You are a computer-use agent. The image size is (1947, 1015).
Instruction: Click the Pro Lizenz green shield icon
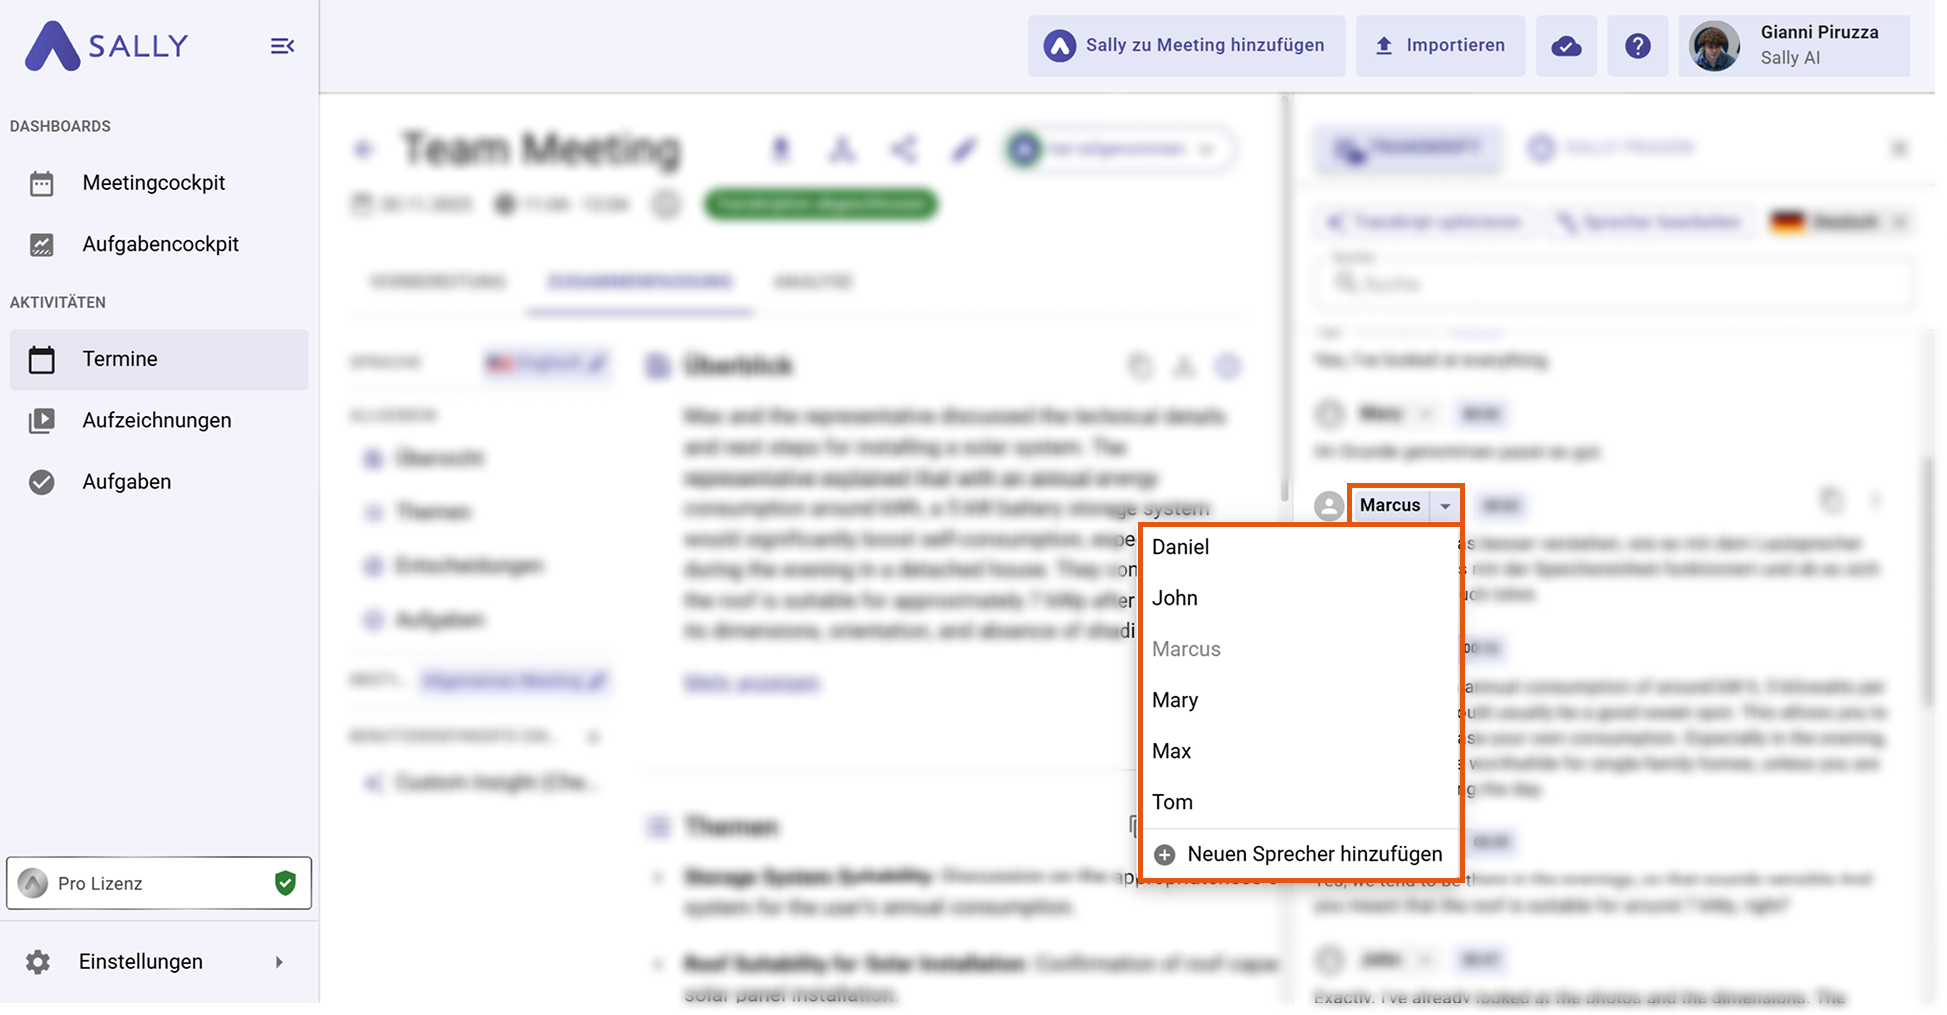click(x=285, y=883)
